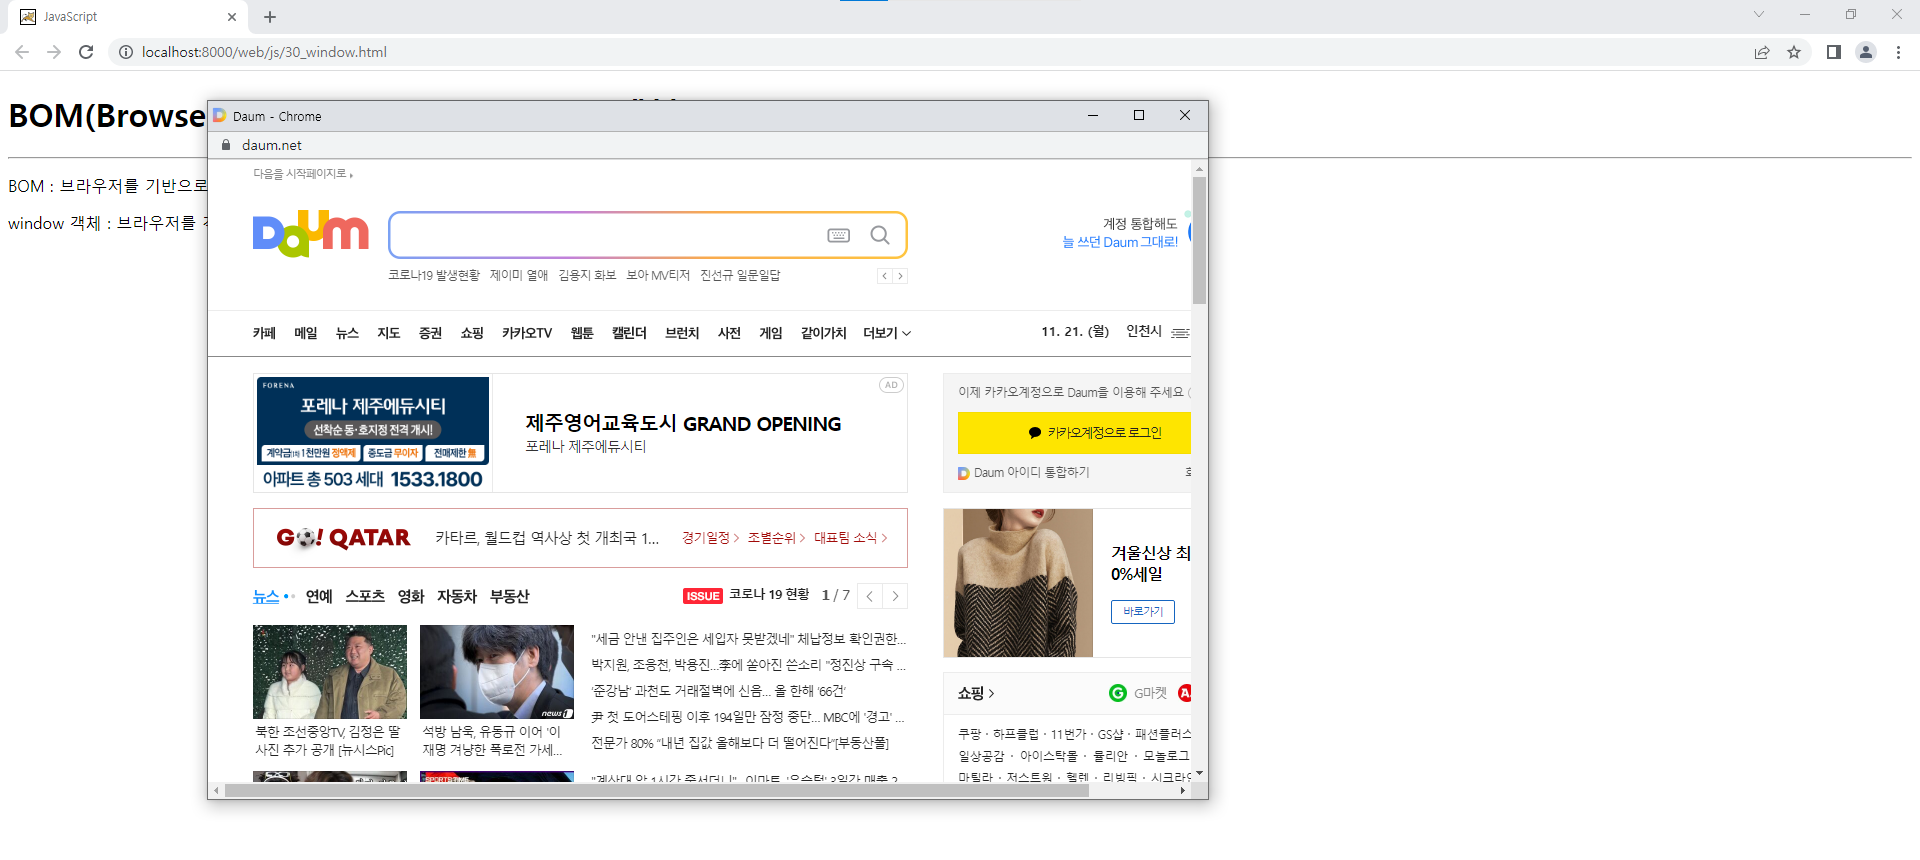Screen dimensions: 1920x860
Task: Expand the 더보기 menu dropdown
Action: [887, 333]
